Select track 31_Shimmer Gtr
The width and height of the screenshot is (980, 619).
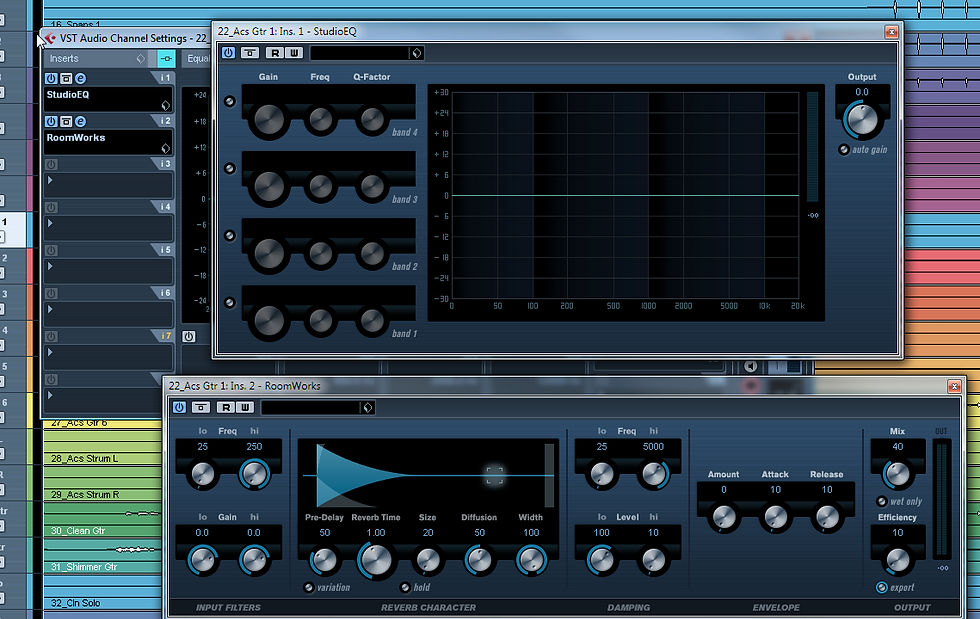tap(84, 567)
